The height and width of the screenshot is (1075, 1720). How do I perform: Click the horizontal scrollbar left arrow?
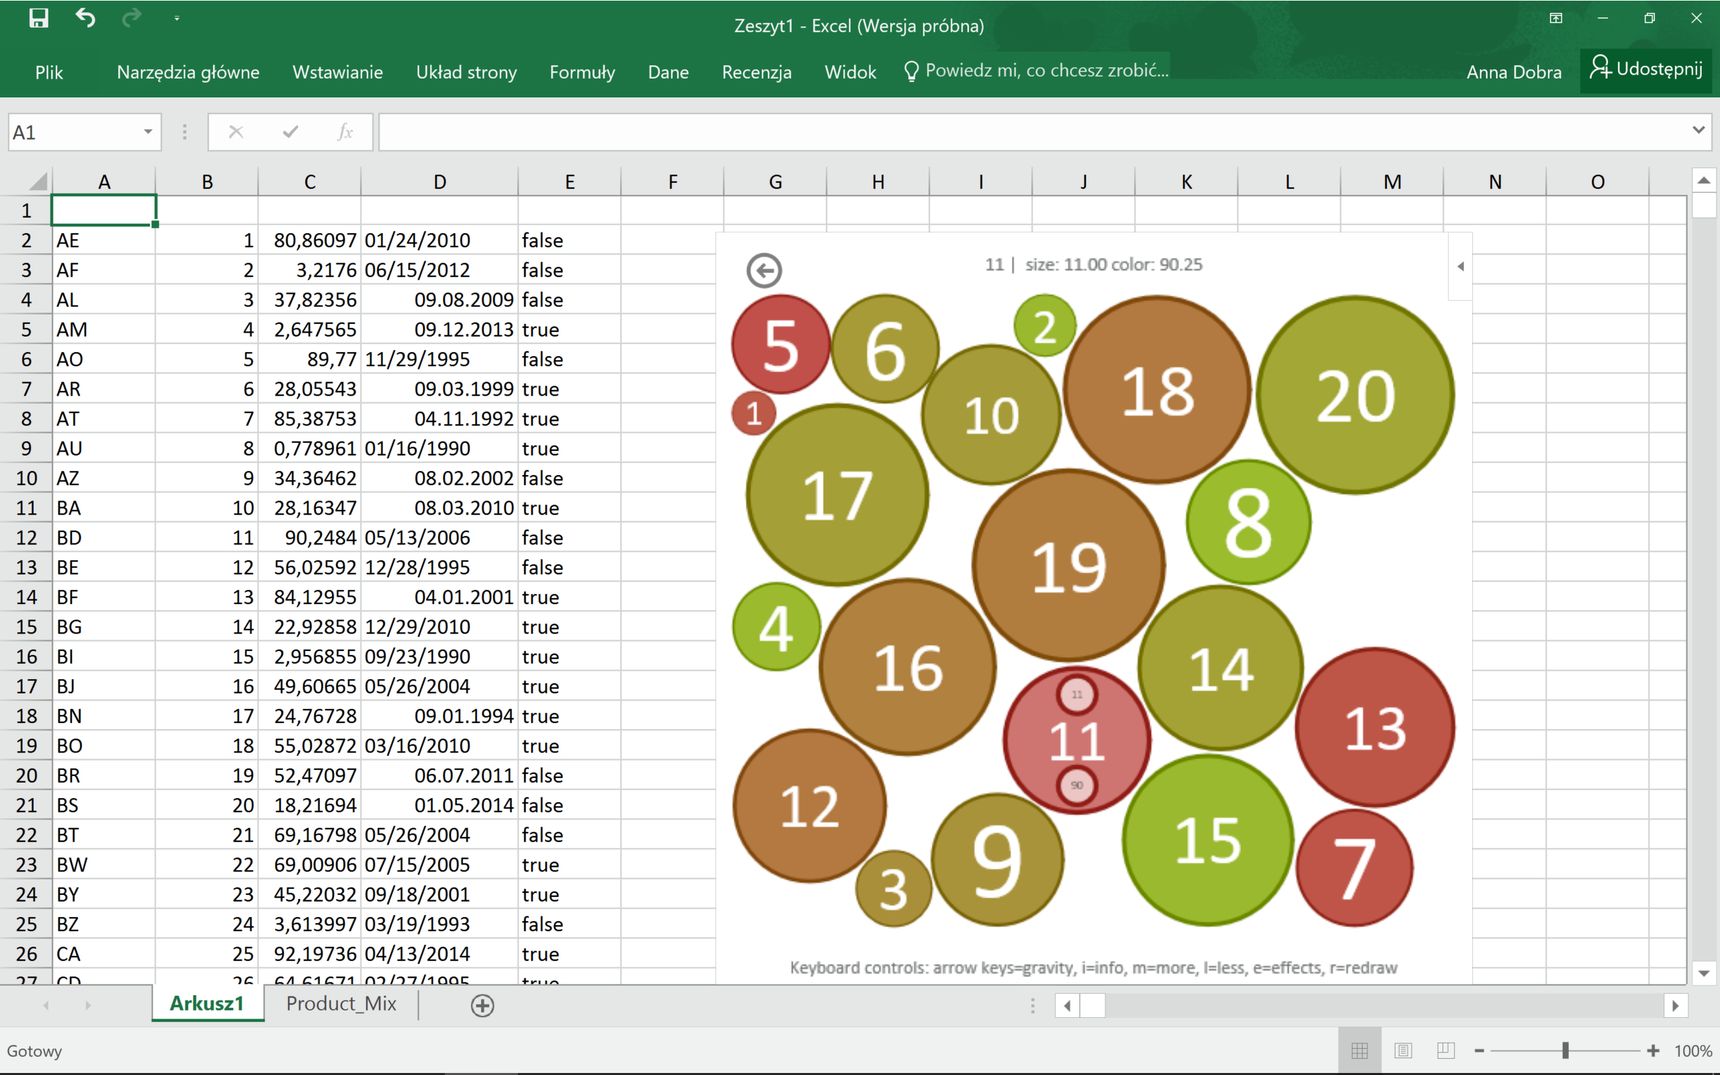(1067, 1006)
